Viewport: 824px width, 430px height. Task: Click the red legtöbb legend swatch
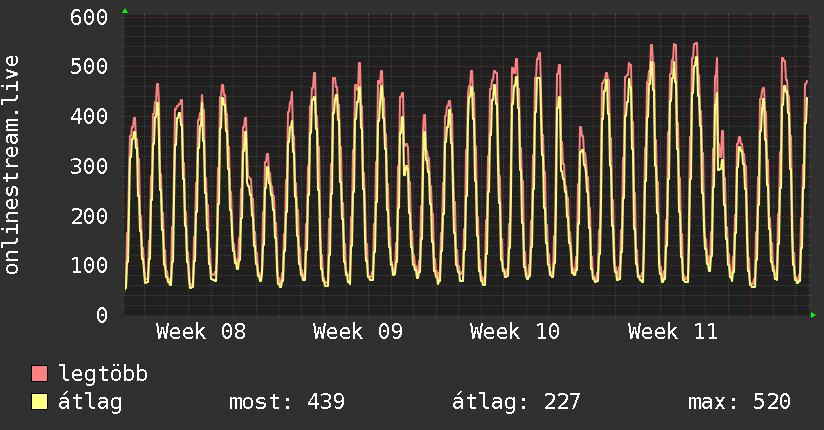[x=40, y=374]
